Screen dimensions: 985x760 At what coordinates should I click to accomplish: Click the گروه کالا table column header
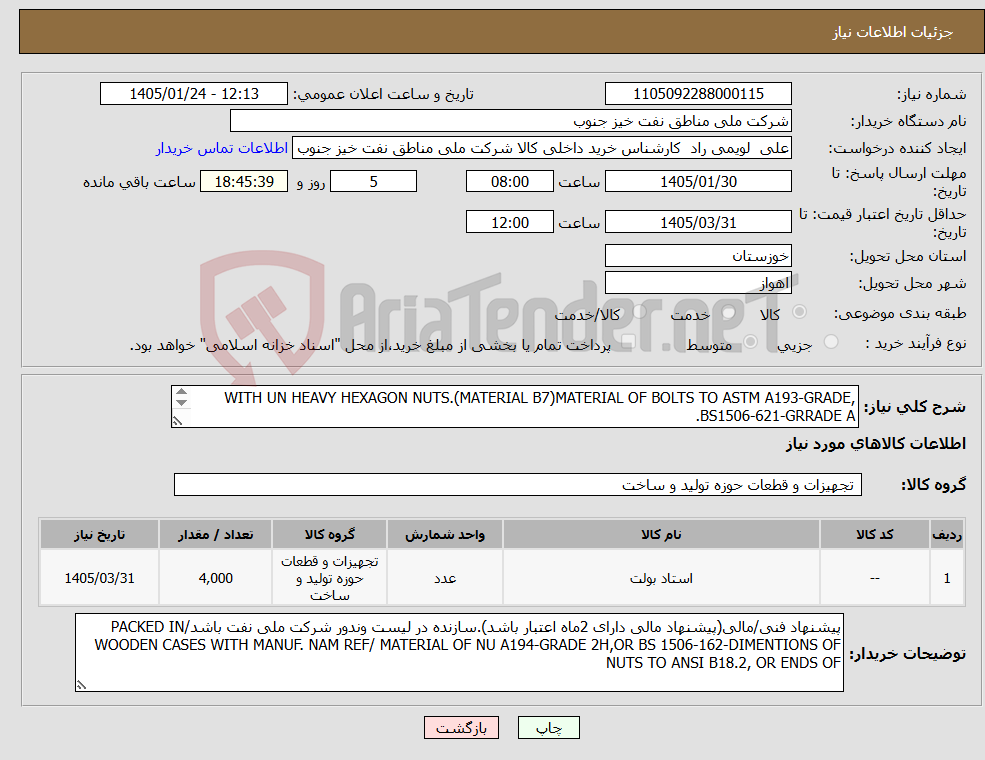coord(330,535)
